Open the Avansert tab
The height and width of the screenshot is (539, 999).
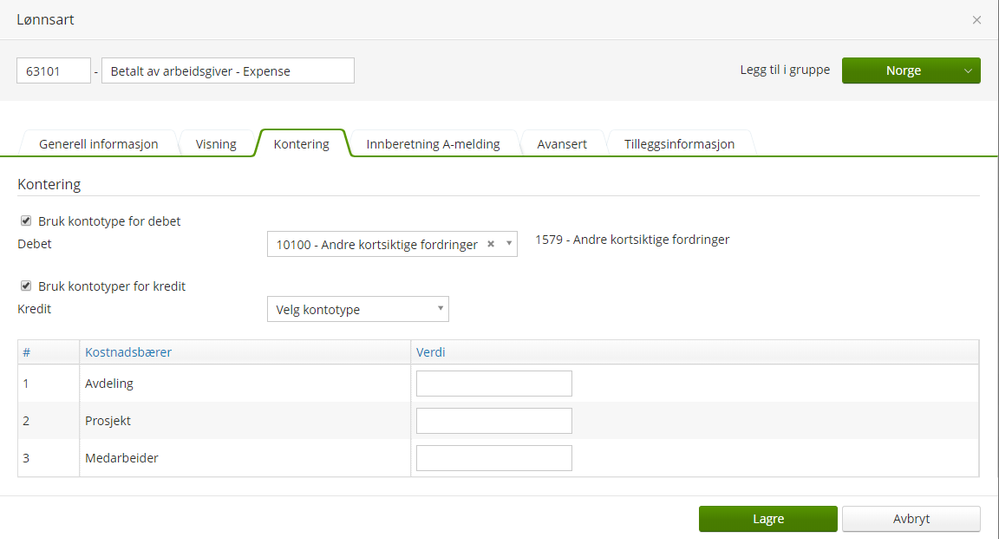562,144
